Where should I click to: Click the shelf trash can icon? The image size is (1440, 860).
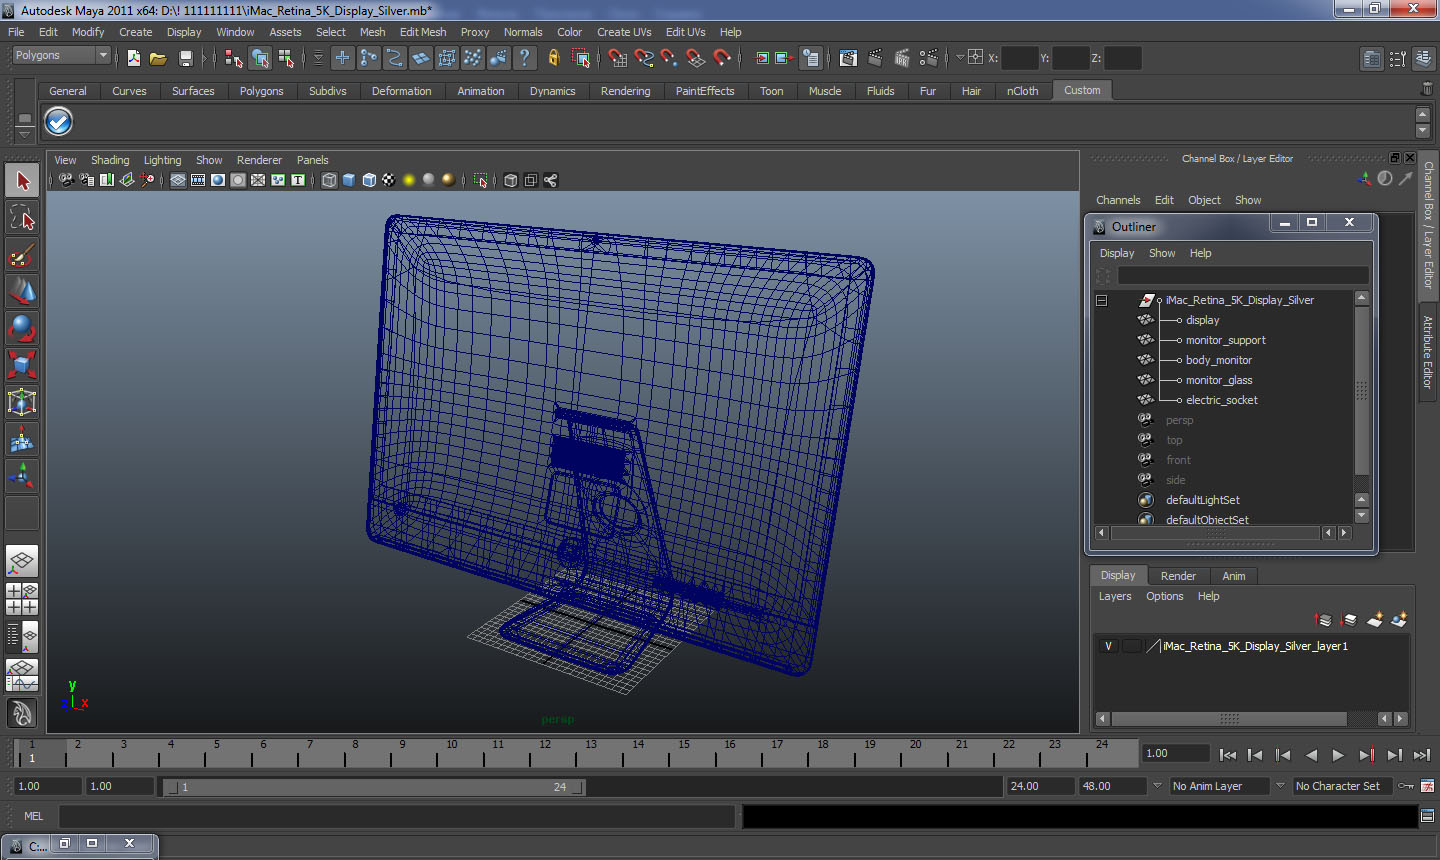click(1426, 89)
